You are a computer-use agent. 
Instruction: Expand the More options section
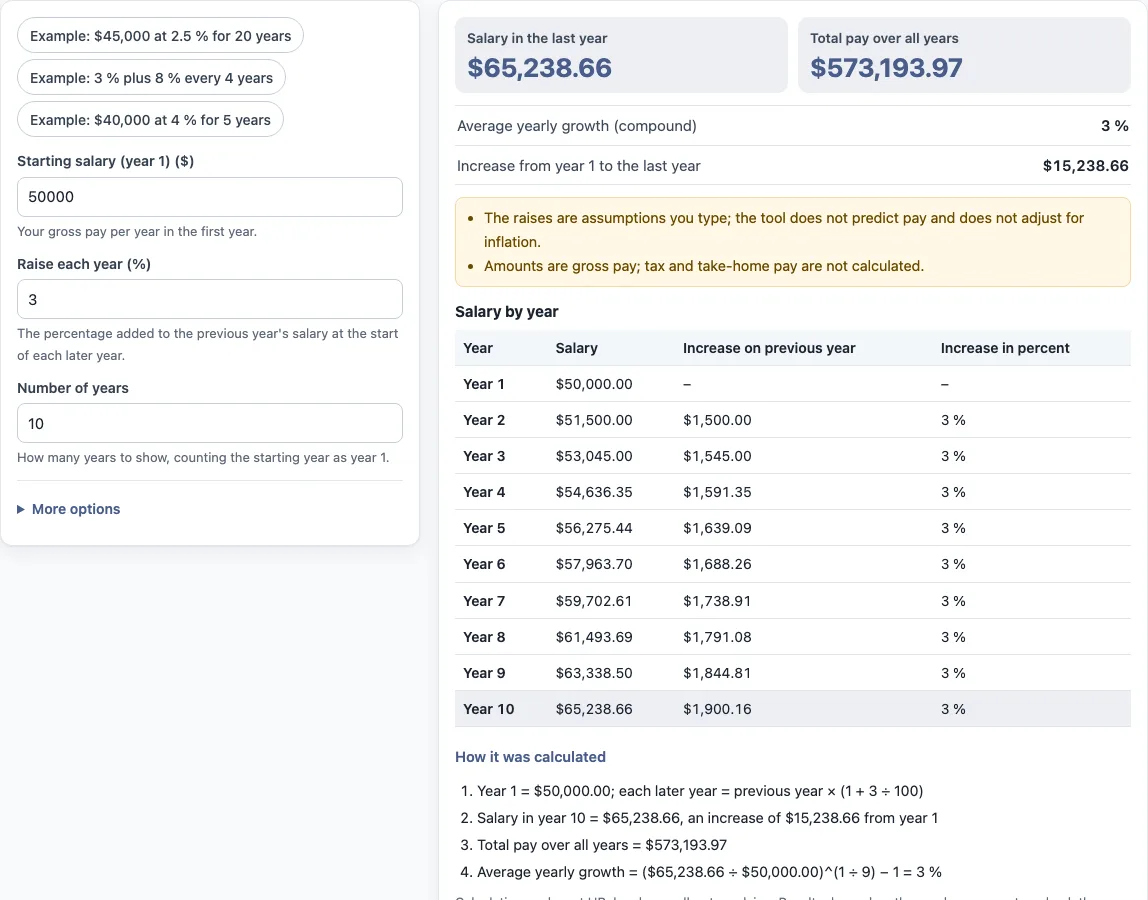pyautogui.click(x=69, y=509)
